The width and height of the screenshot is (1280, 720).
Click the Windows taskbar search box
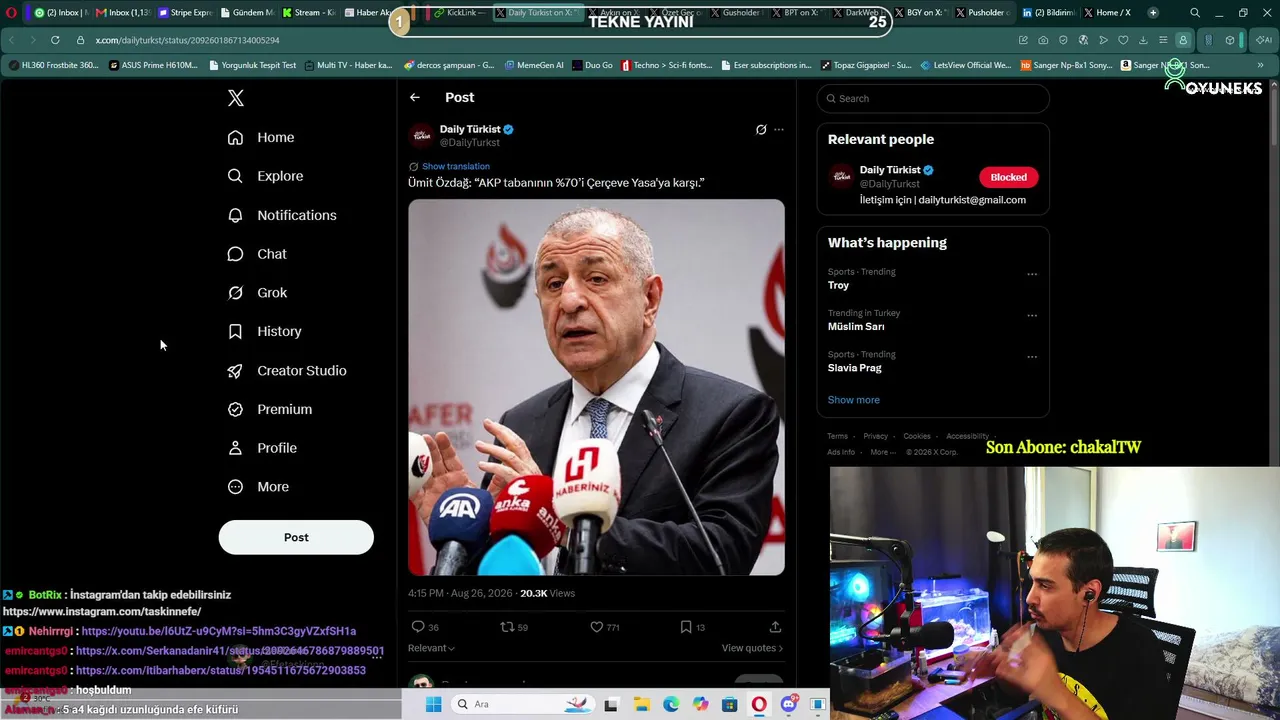(524, 704)
